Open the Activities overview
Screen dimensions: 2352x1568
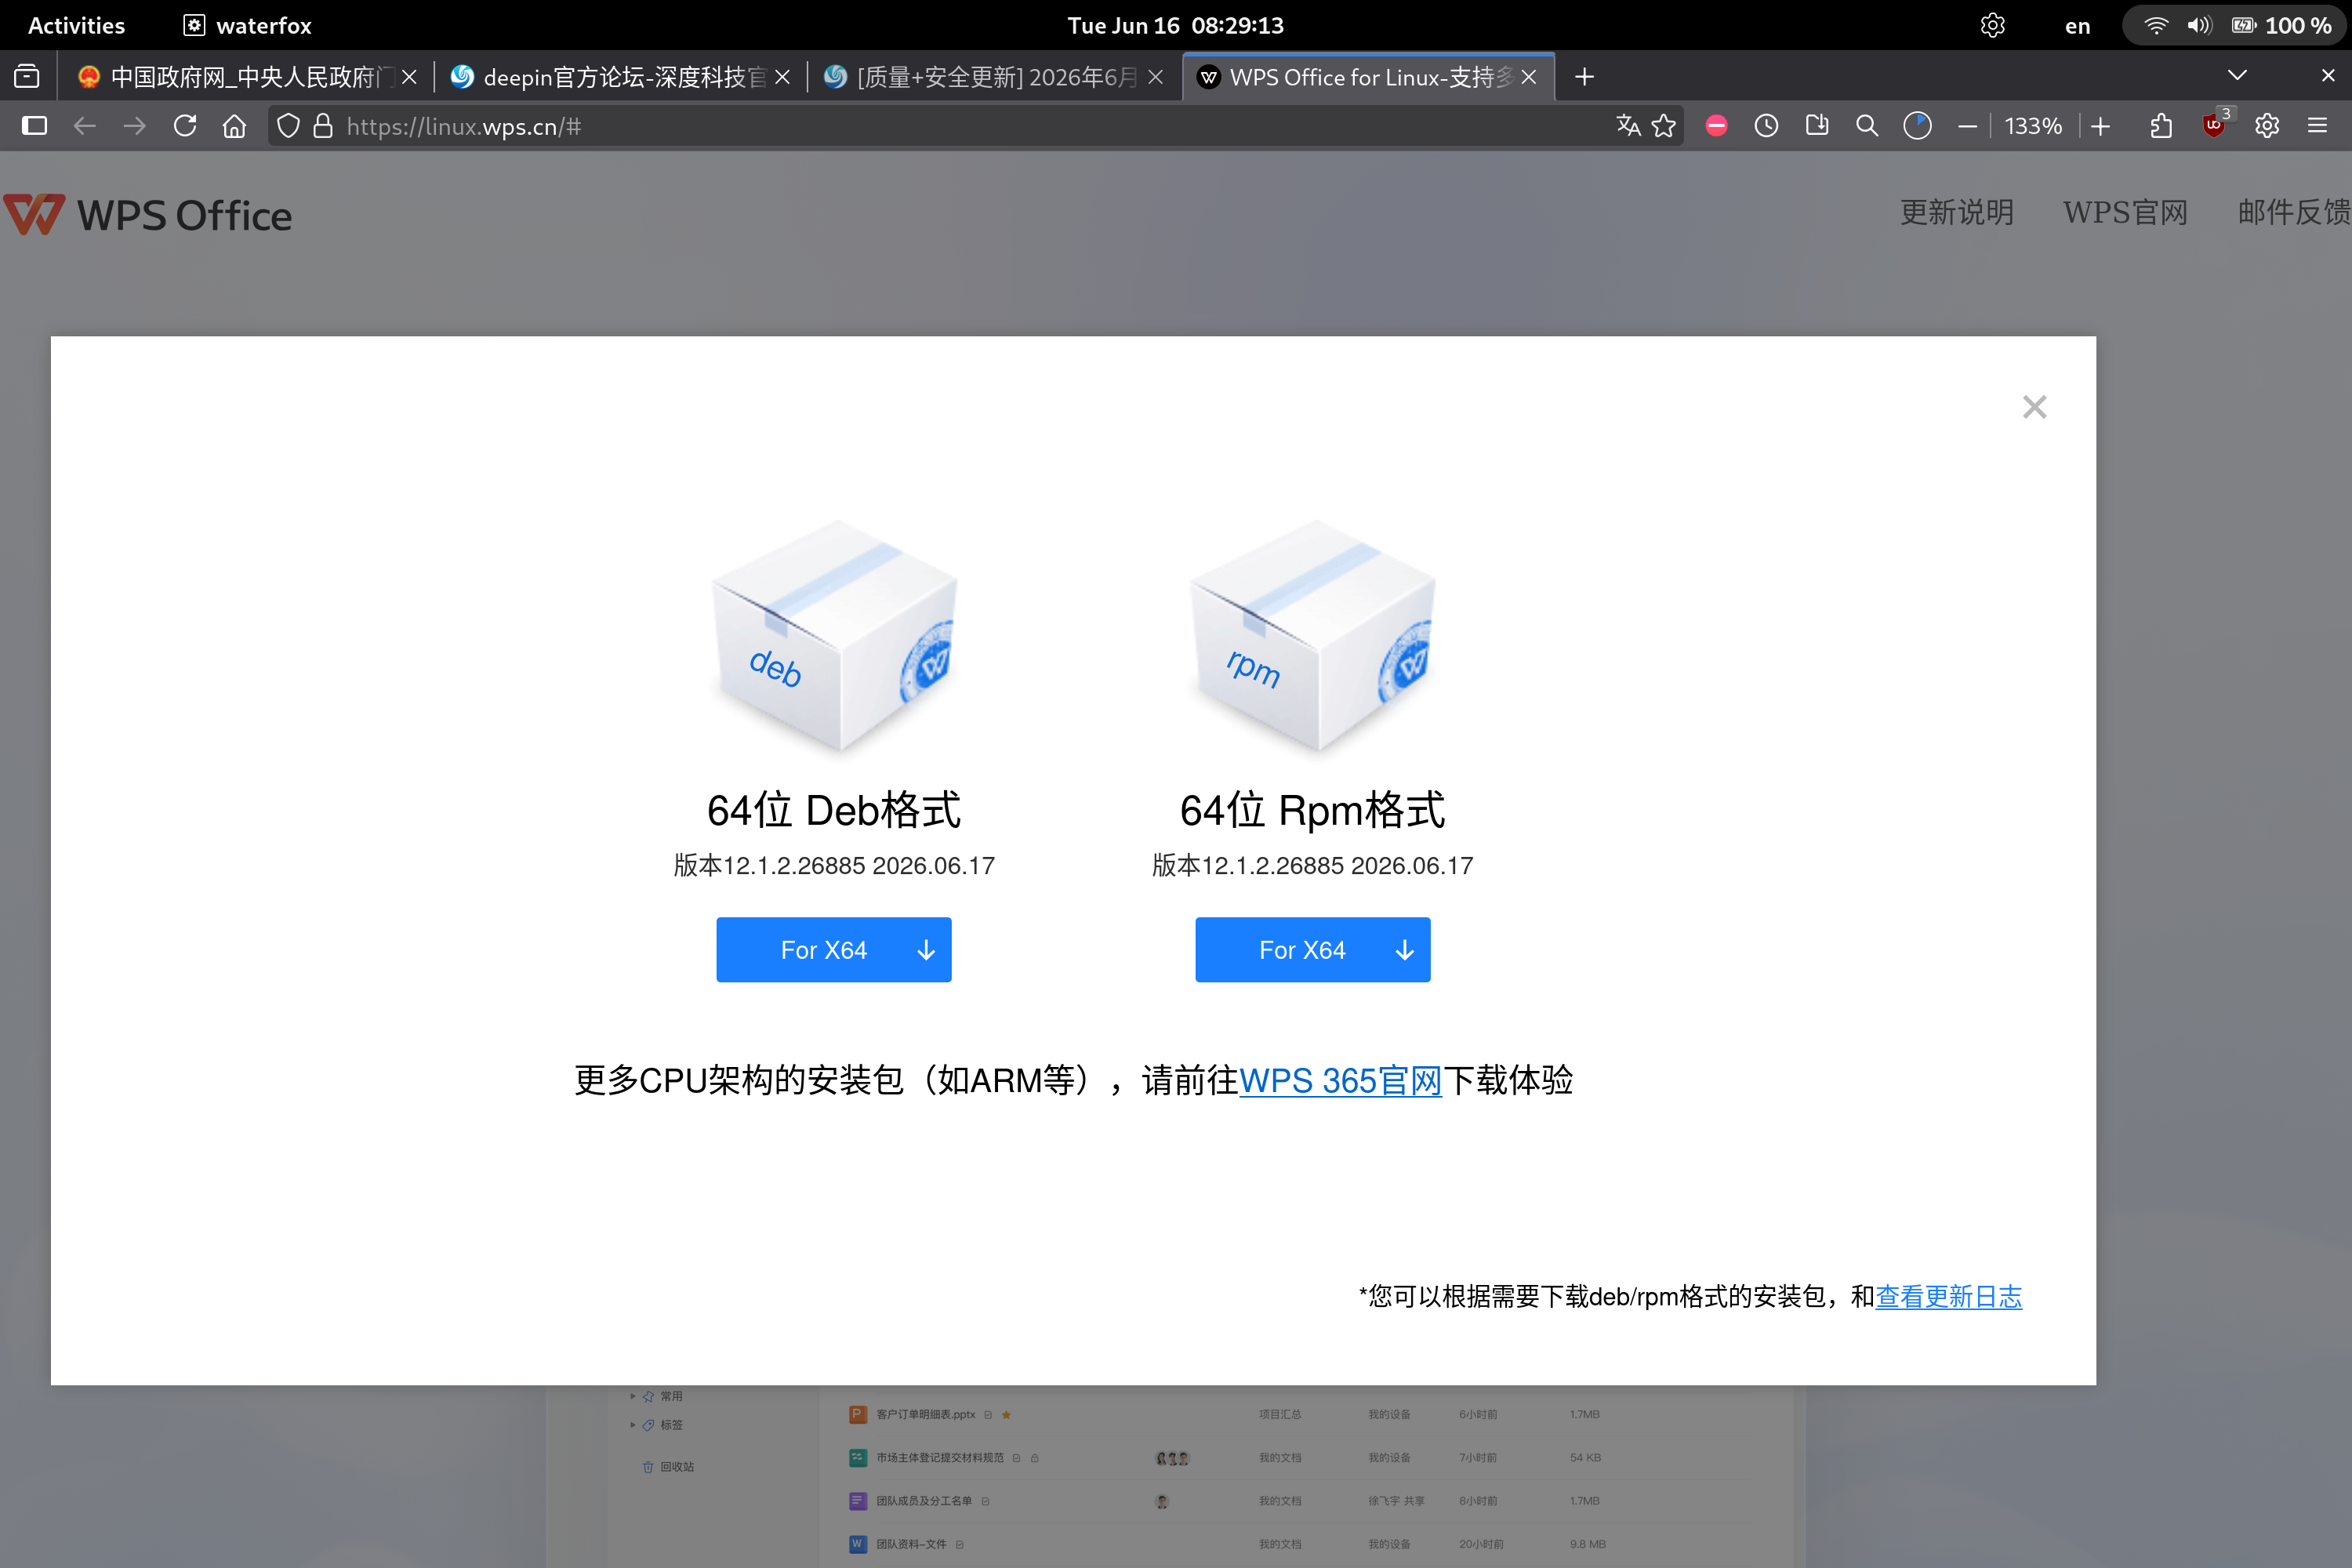pos(76,25)
